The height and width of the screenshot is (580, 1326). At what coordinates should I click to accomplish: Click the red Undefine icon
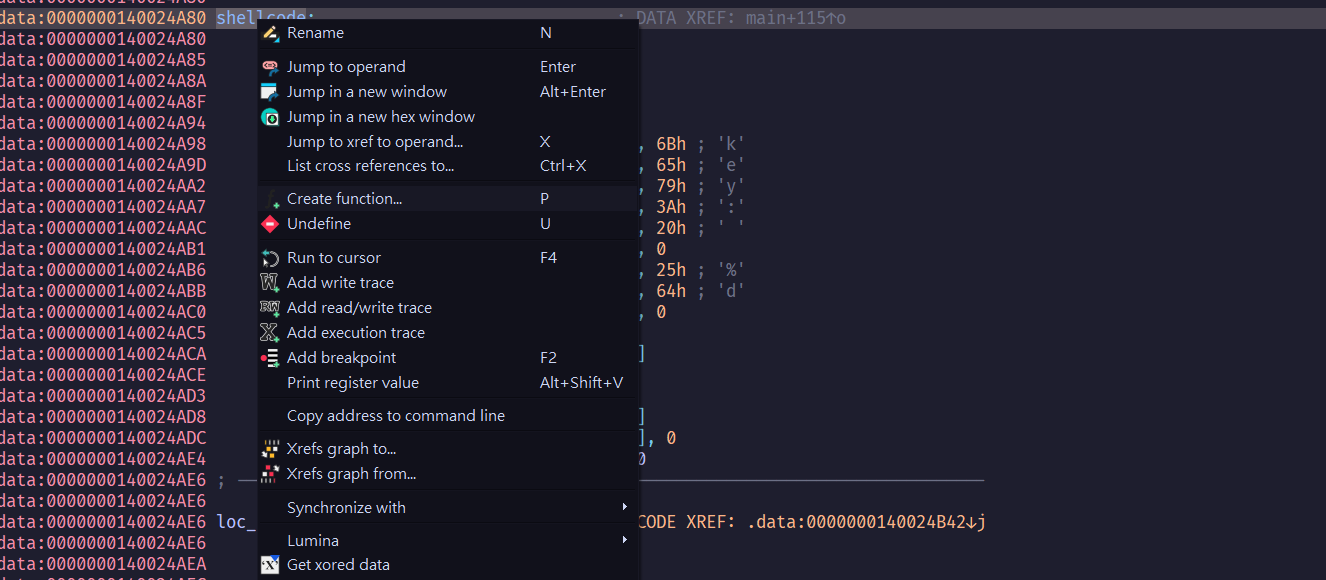click(270, 224)
